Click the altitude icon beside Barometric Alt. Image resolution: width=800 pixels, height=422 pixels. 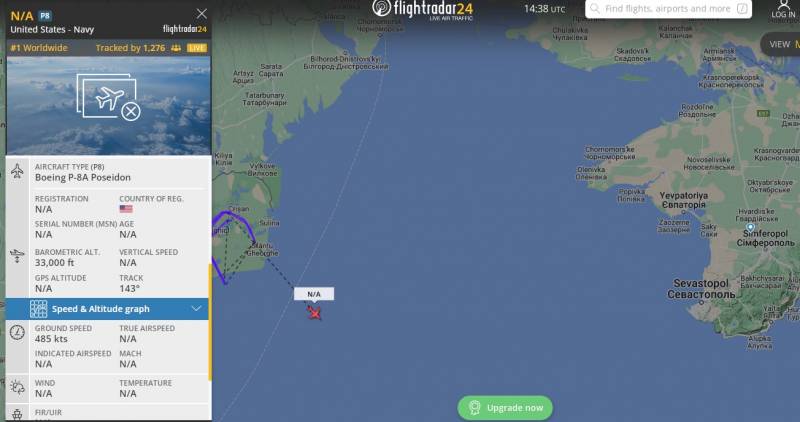(17, 256)
